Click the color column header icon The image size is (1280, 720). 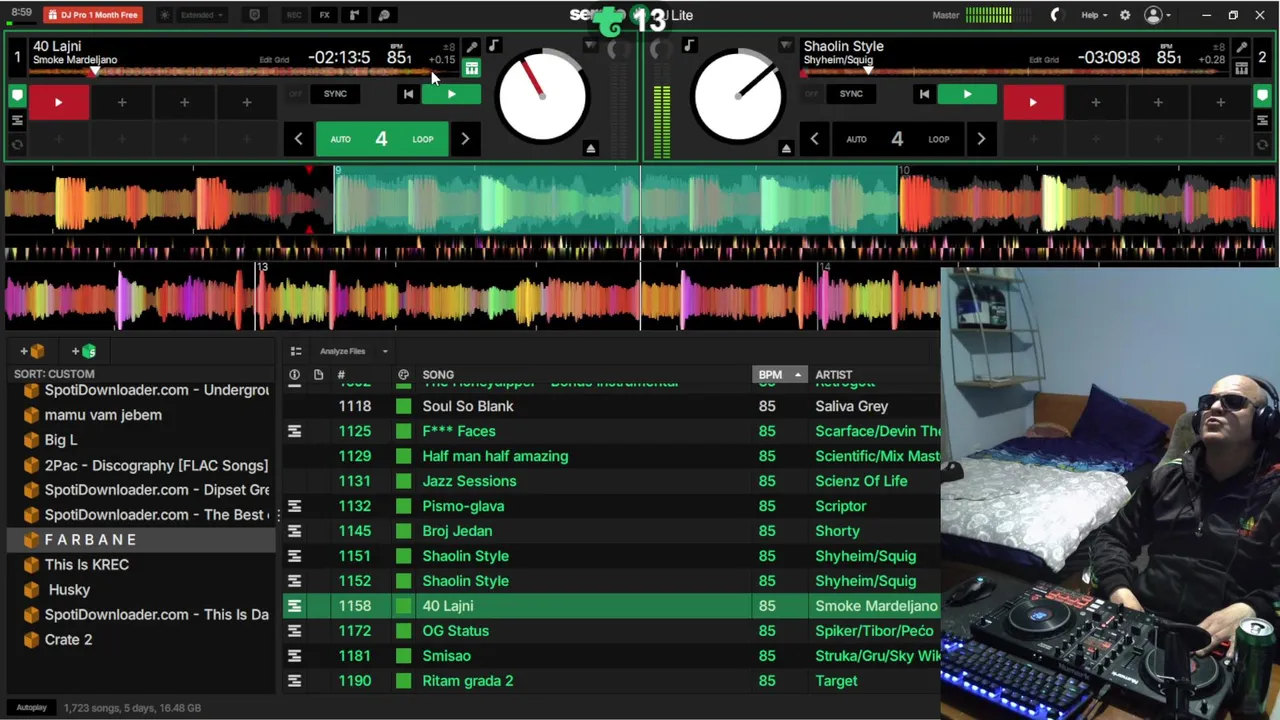pyautogui.click(x=403, y=375)
